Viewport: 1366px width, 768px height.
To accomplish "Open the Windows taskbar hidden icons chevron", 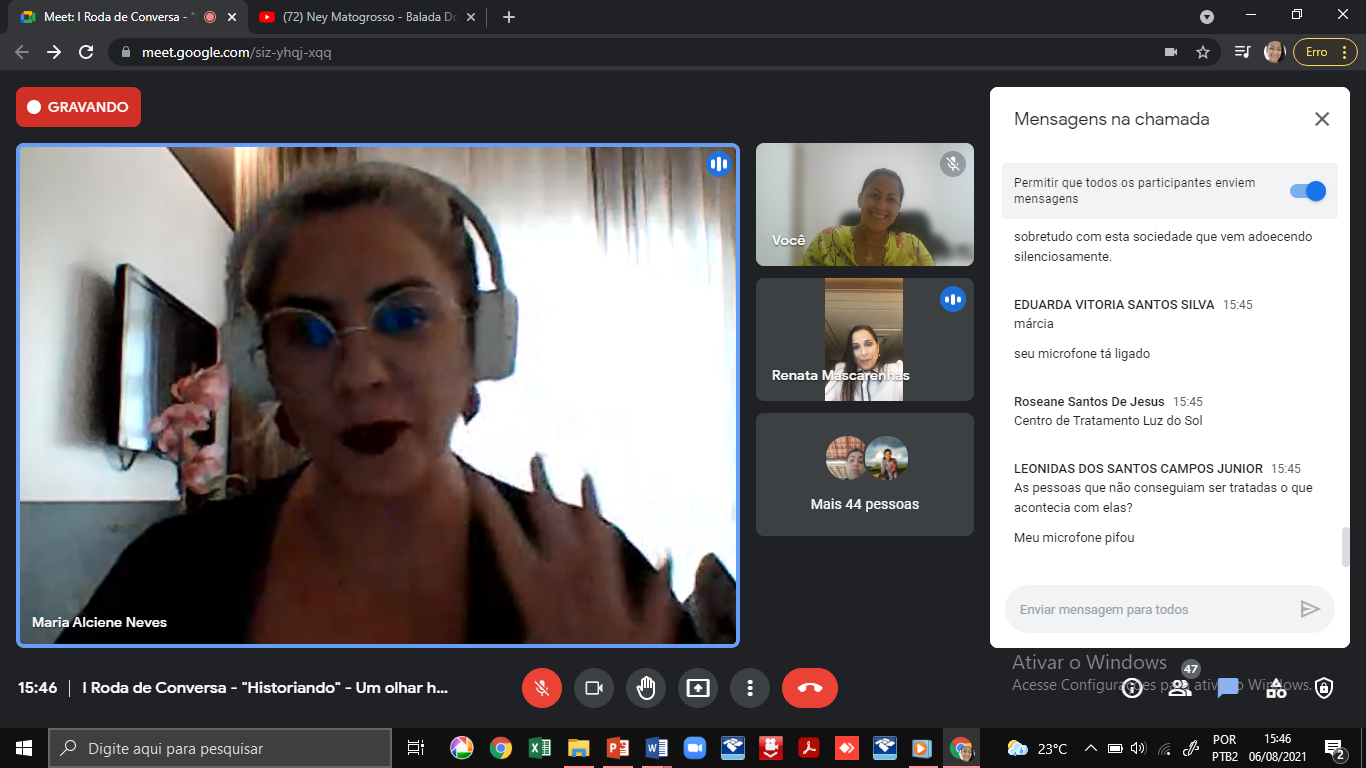I will coord(1091,748).
